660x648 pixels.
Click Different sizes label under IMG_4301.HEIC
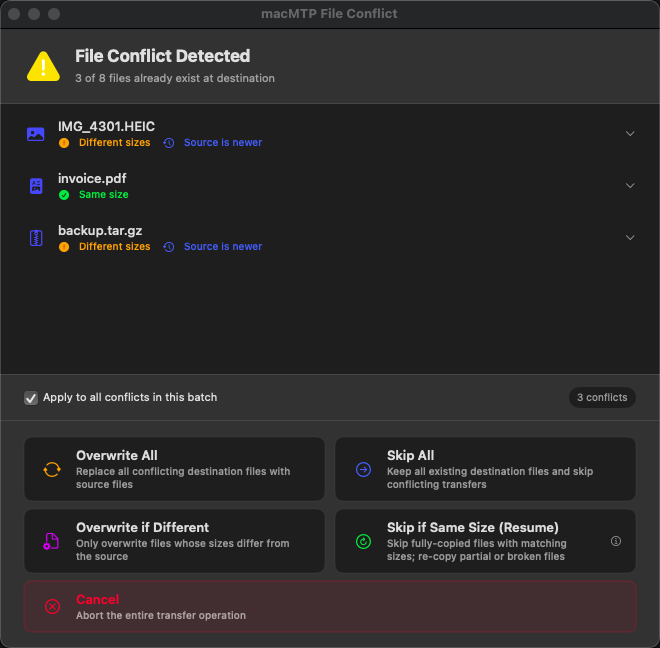[114, 143]
